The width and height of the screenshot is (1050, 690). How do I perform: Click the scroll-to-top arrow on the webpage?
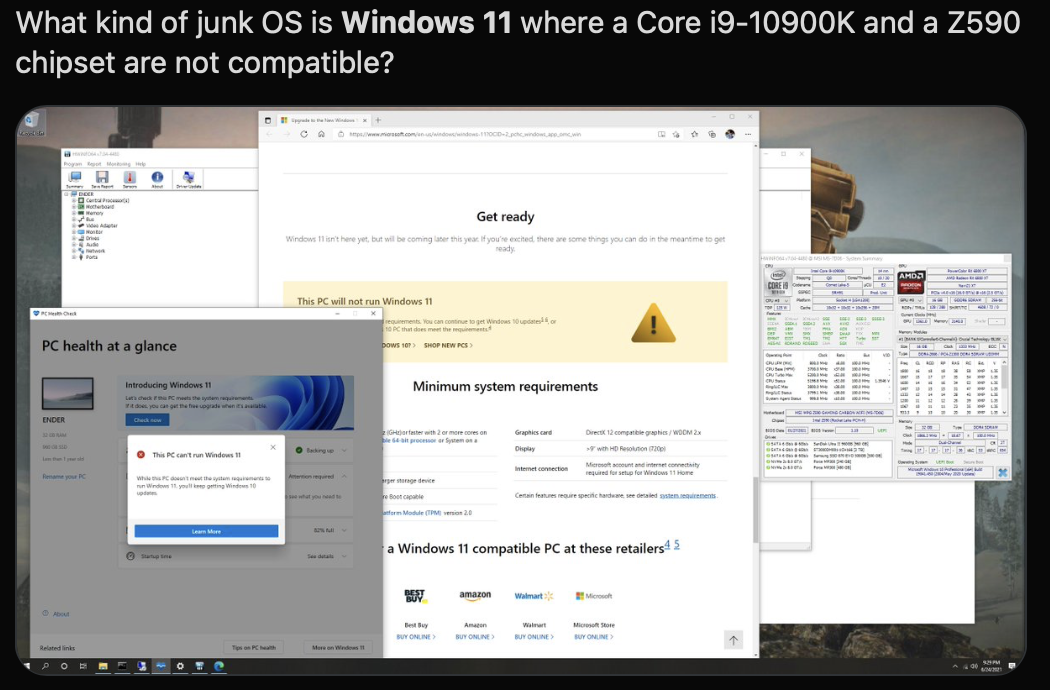click(x=733, y=640)
